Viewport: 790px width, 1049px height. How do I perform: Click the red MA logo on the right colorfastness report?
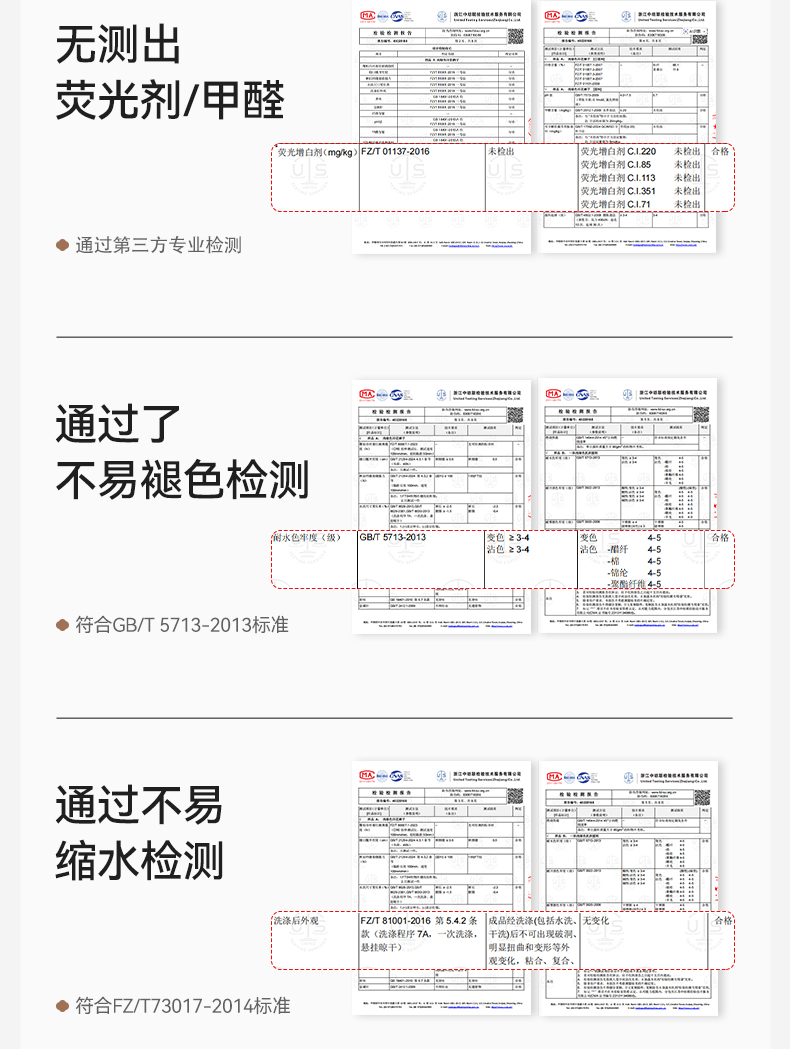tap(553, 394)
